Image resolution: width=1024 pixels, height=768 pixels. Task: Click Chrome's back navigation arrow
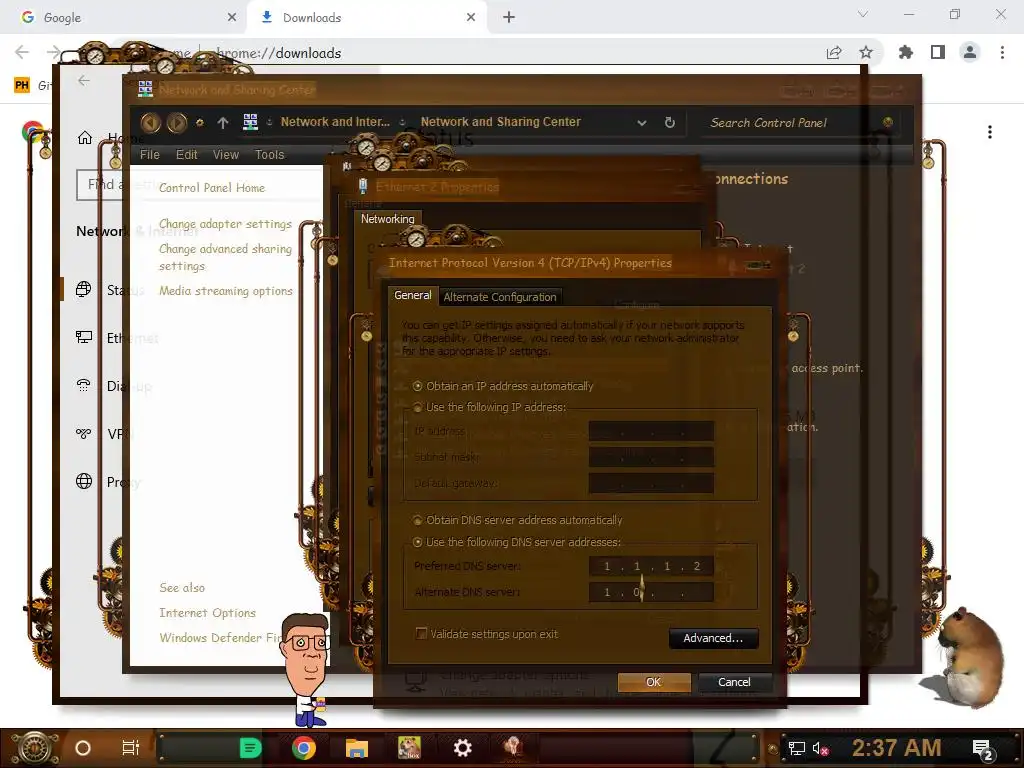[22, 52]
